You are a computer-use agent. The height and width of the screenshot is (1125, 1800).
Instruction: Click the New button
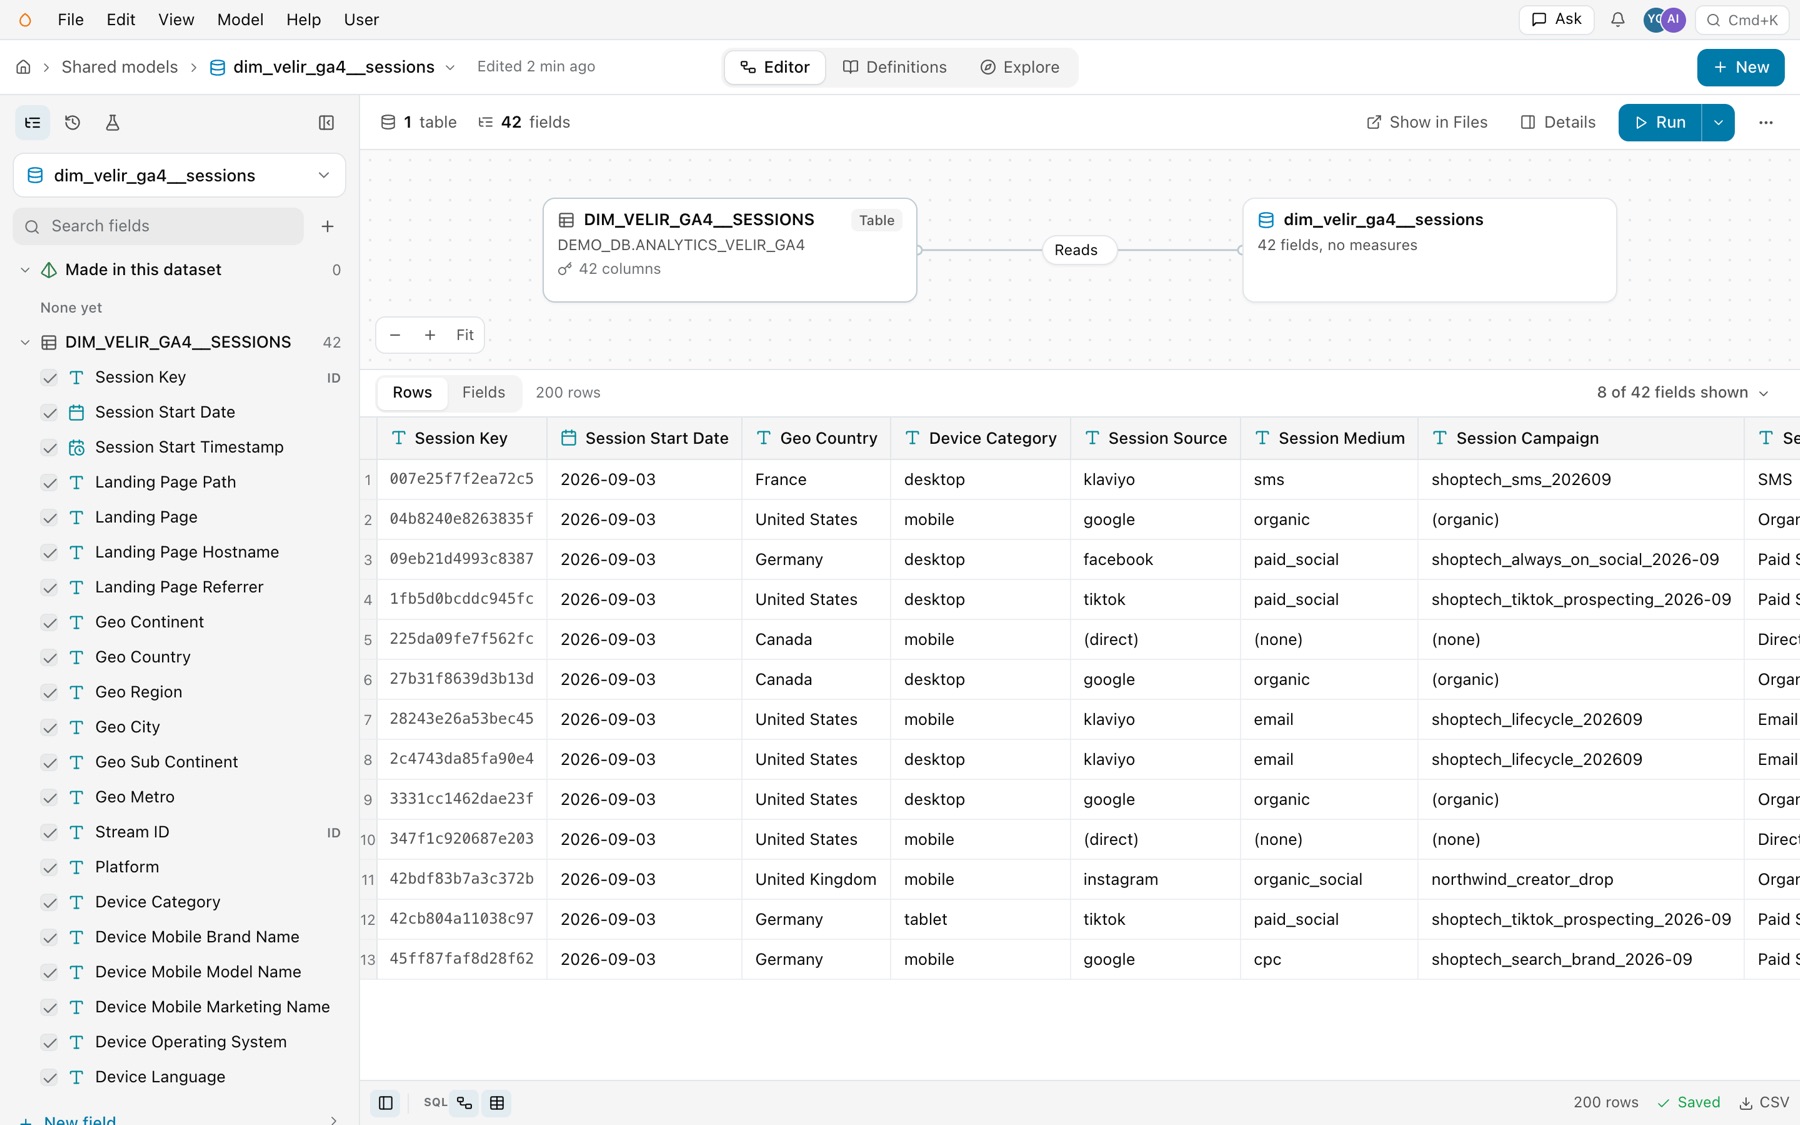click(x=1741, y=67)
